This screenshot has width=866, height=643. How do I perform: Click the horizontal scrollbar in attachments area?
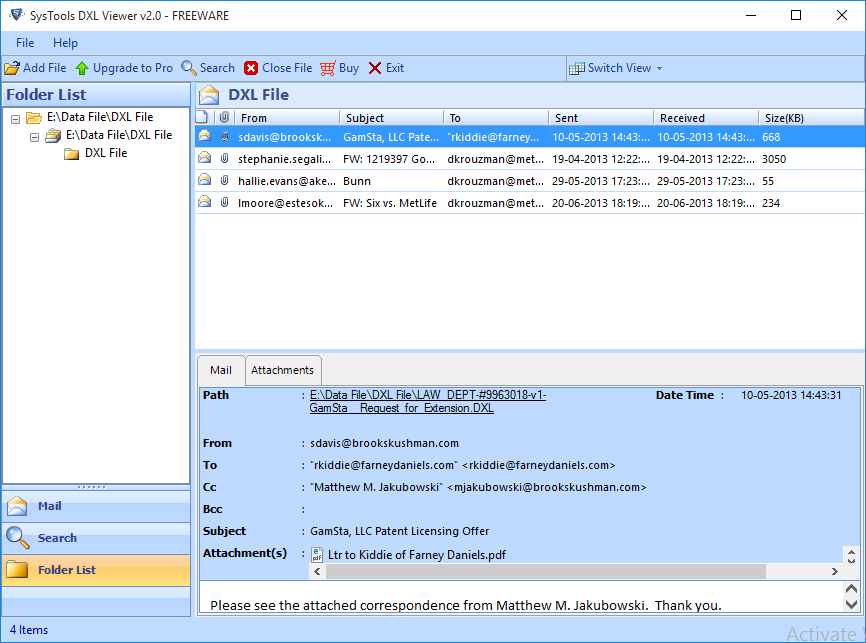coord(546,571)
